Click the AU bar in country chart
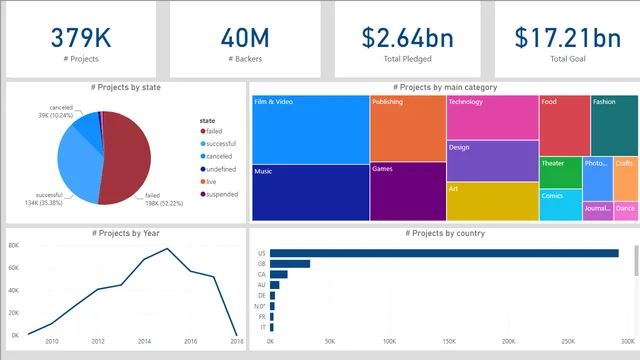The image size is (640, 360). [x=275, y=285]
